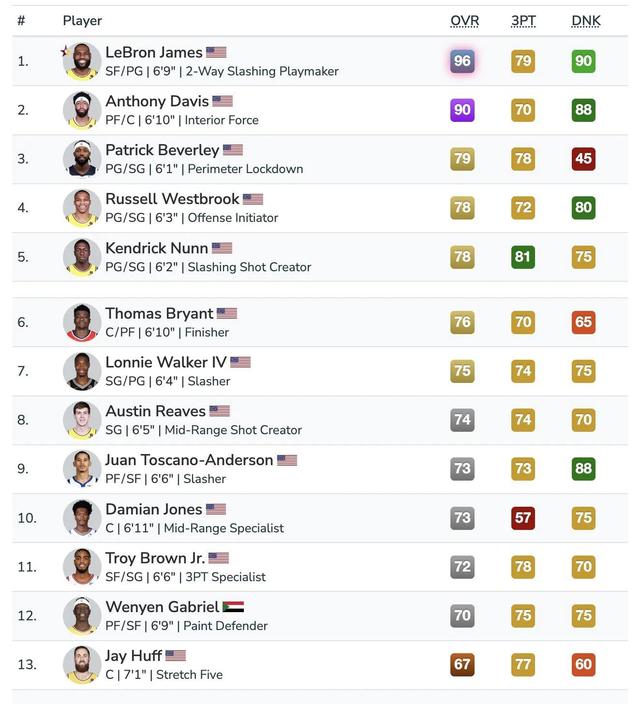This screenshot has height=704, width=640.
Task: Click Anthony Davis's purple 90 overall badge
Action: 462,110
